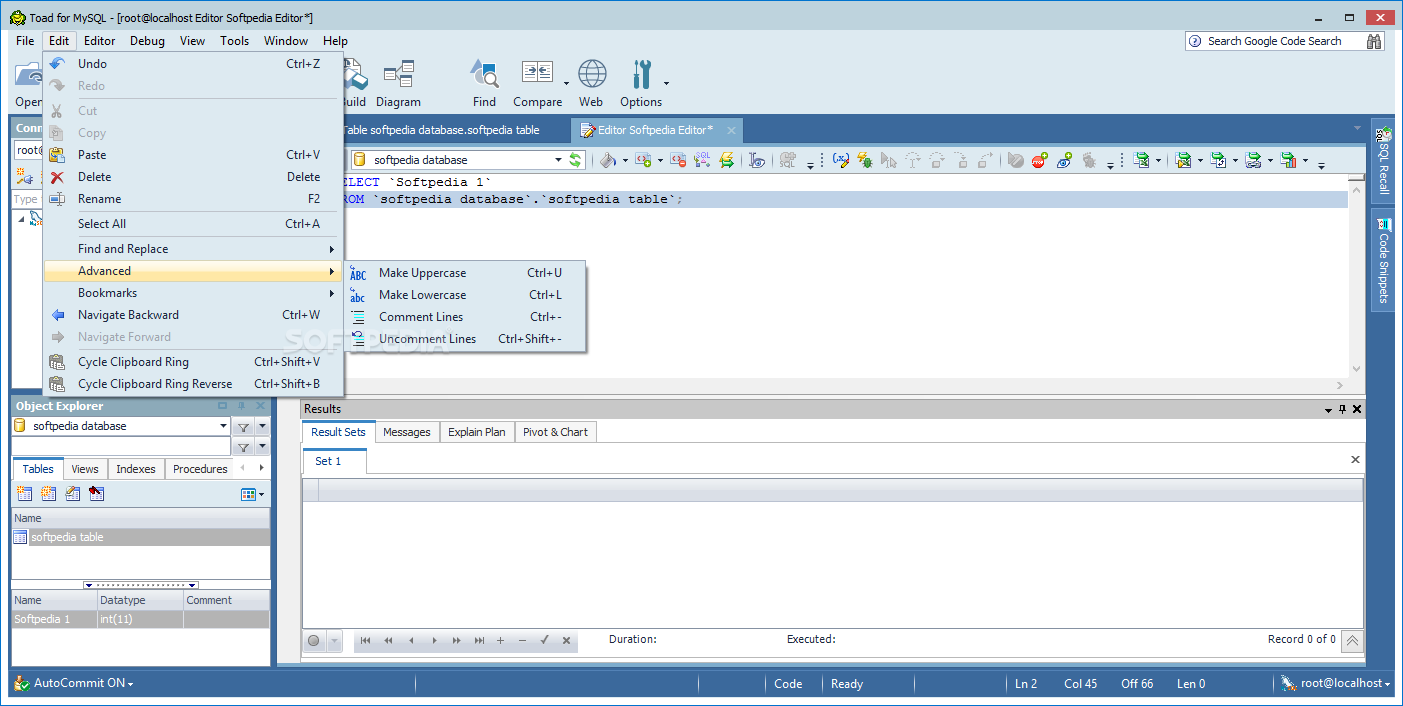
Task: Switch to the Views tab
Action: pyautogui.click(x=85, y=469)
